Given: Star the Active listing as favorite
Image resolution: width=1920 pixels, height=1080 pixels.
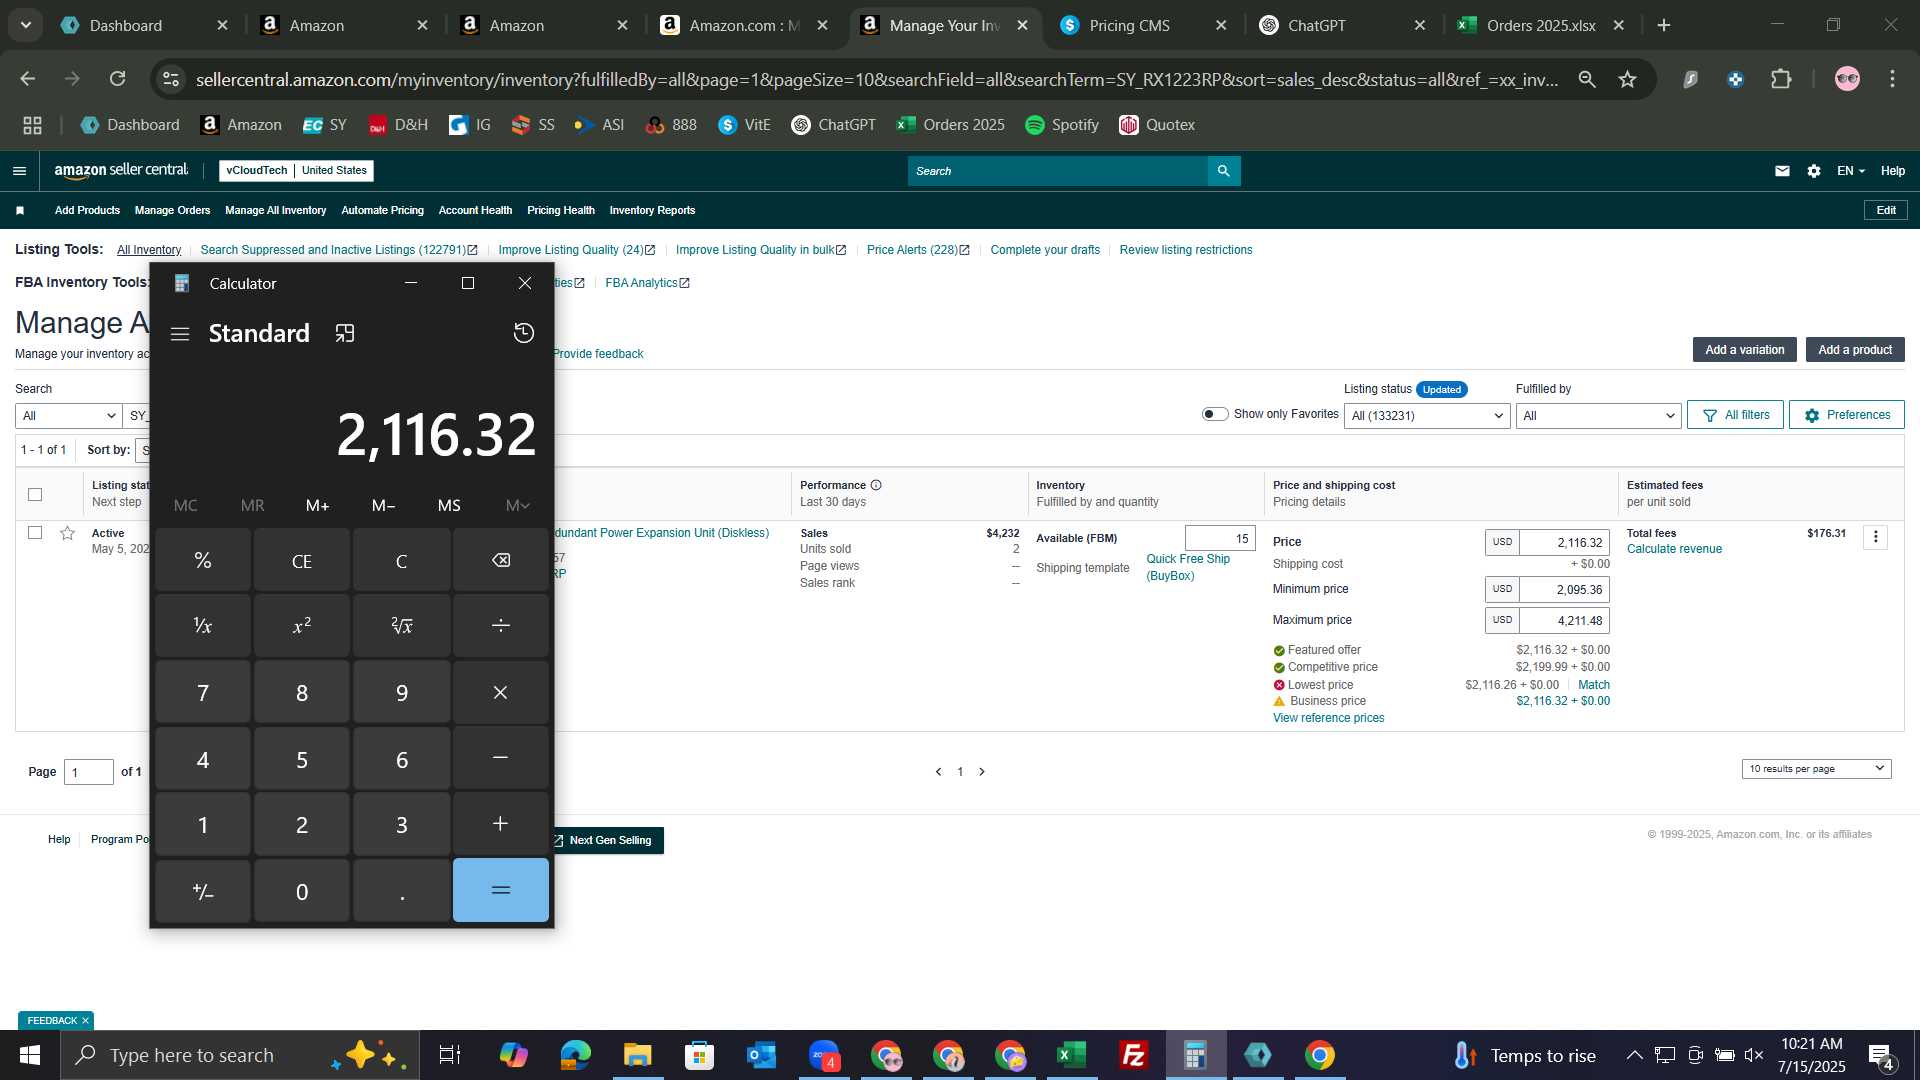Looking at the screenshot, I should coord(67,533).
